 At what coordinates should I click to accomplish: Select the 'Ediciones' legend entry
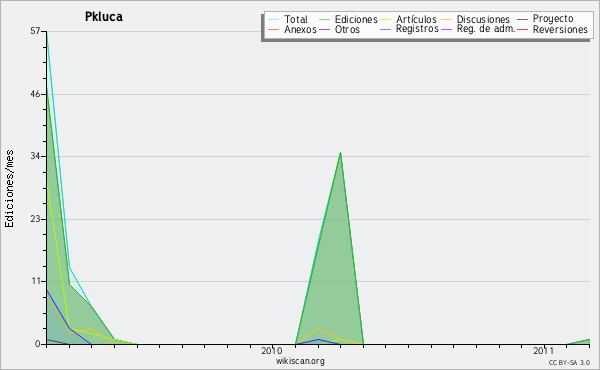(x=356, y=20)
